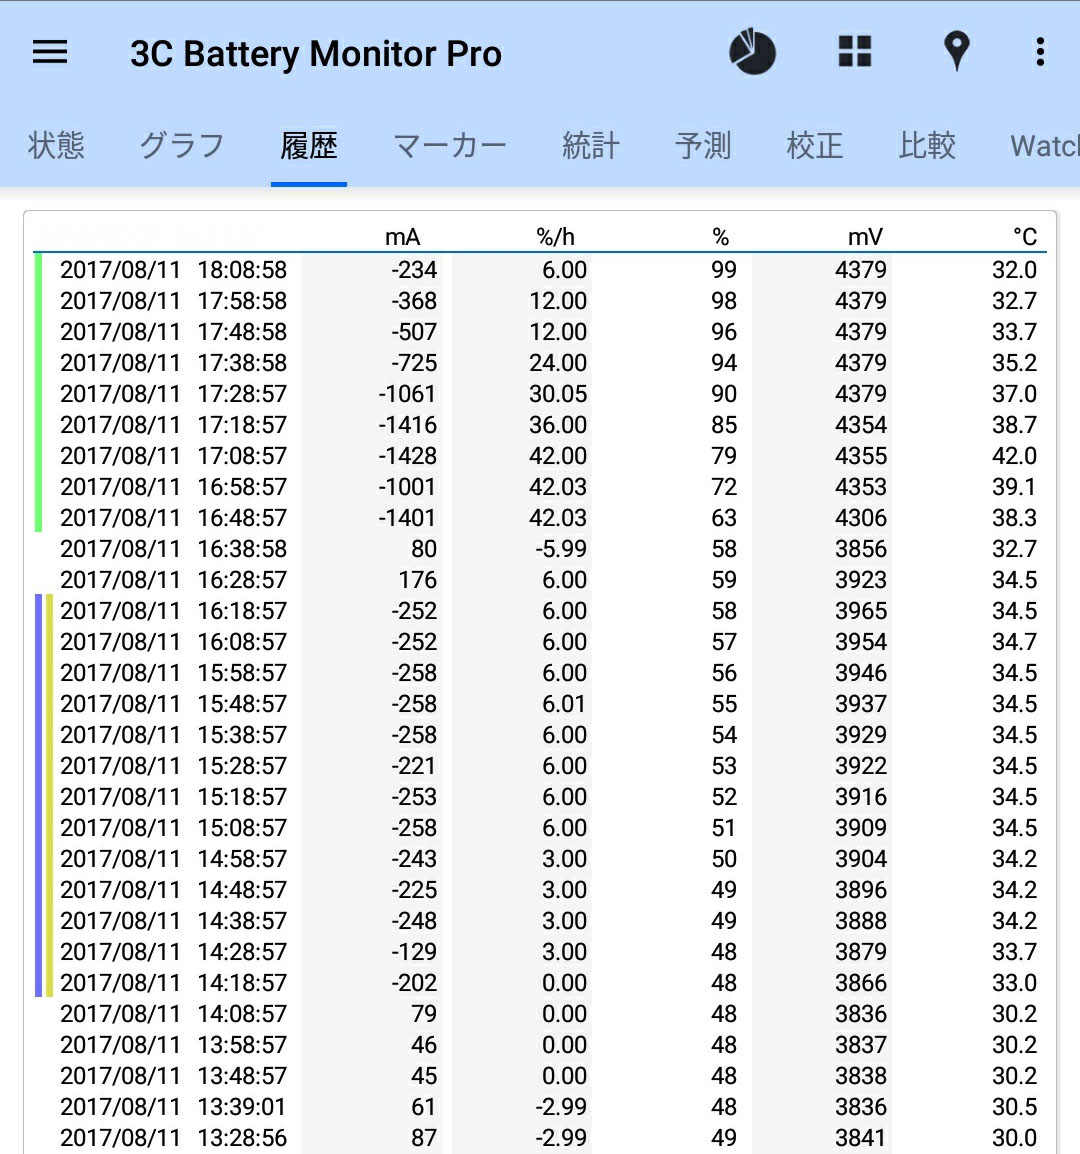Screen dimensions: 1080x1154
Task: Select the 15:18:57 history row
Action: coord(540,796)
